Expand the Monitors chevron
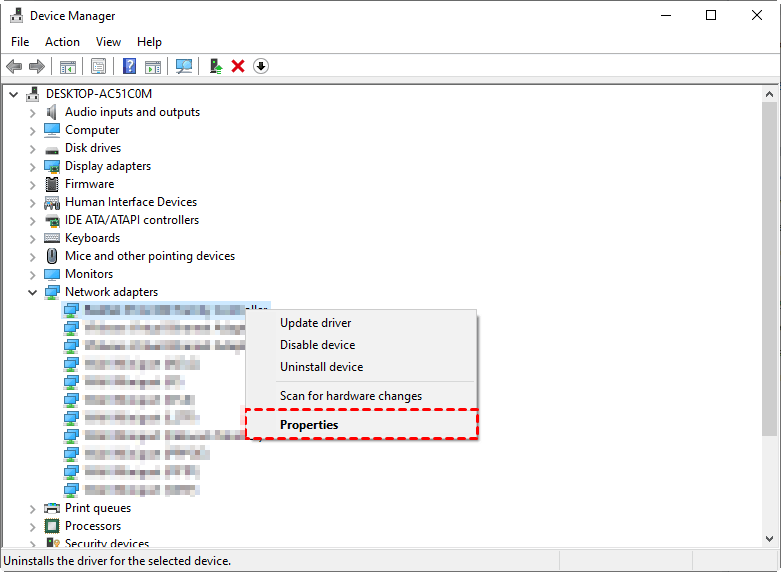The image size is (781, 572). click(33, 275)
